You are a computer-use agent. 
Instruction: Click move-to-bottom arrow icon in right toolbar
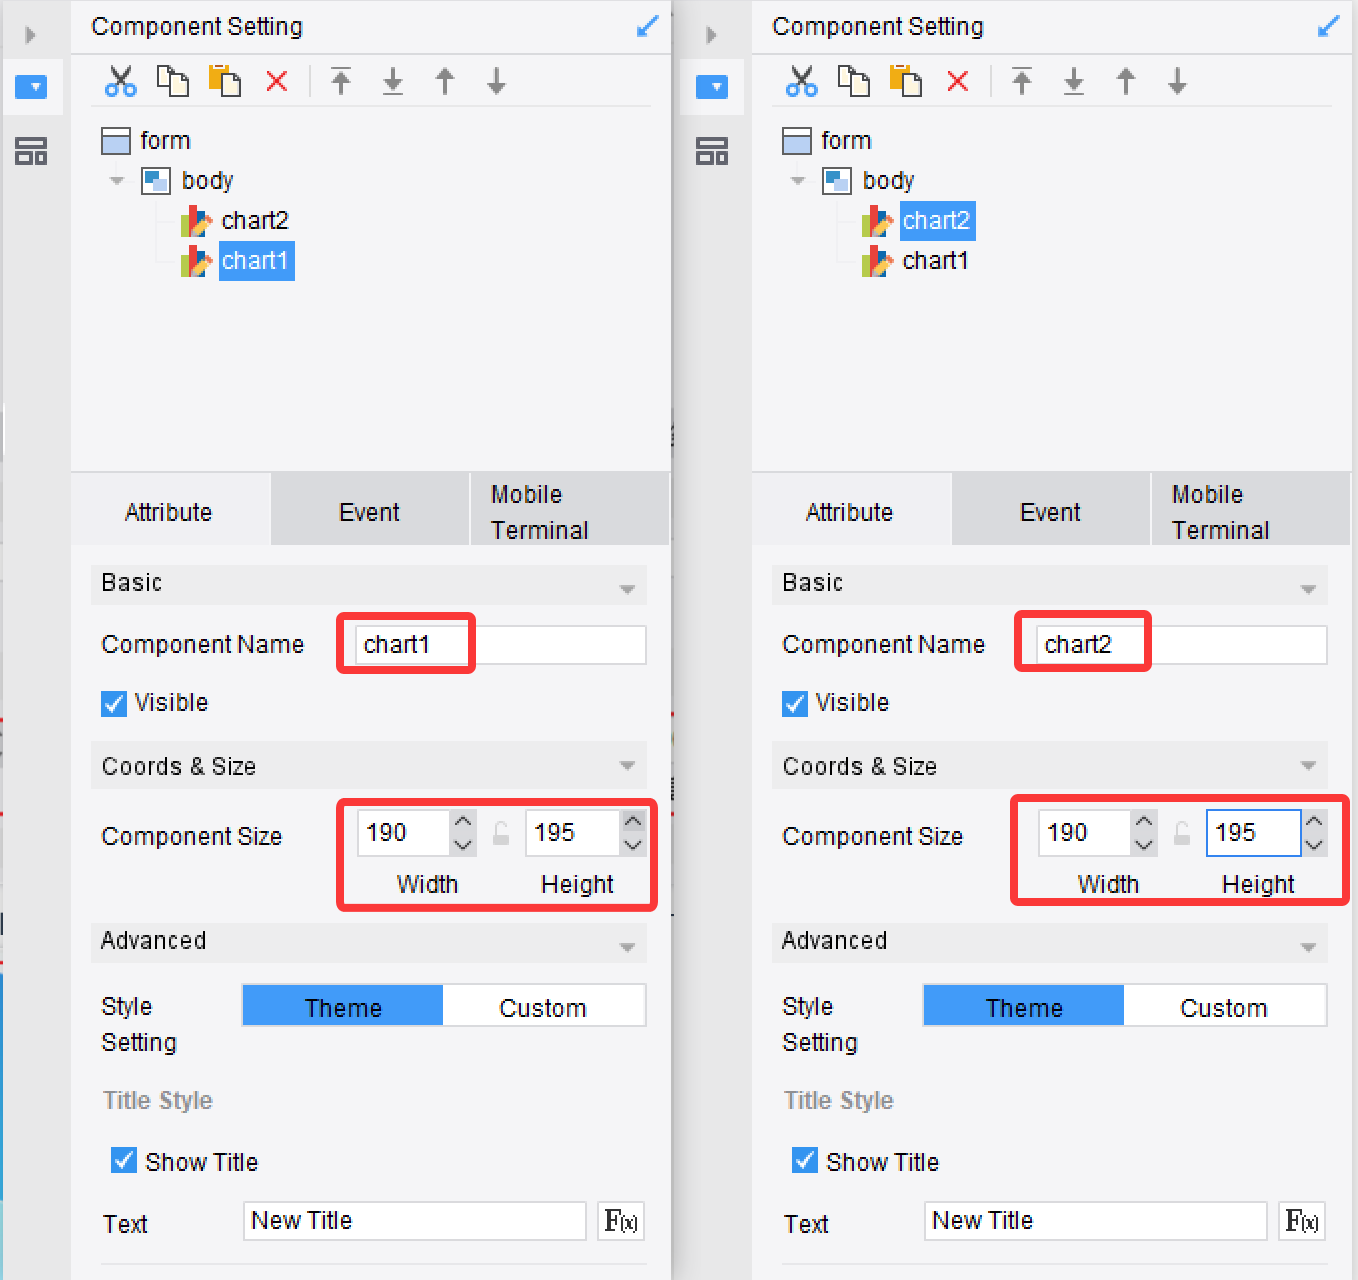1074,81
